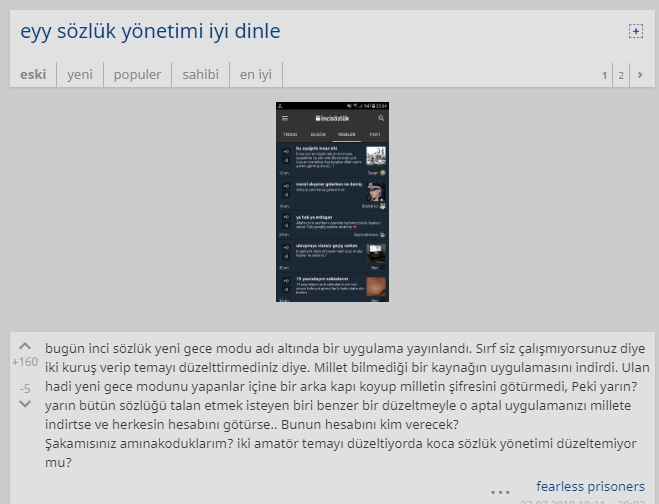Click the +160 upvote count
The width and height of the screenshot is (659, 504).
25,362
